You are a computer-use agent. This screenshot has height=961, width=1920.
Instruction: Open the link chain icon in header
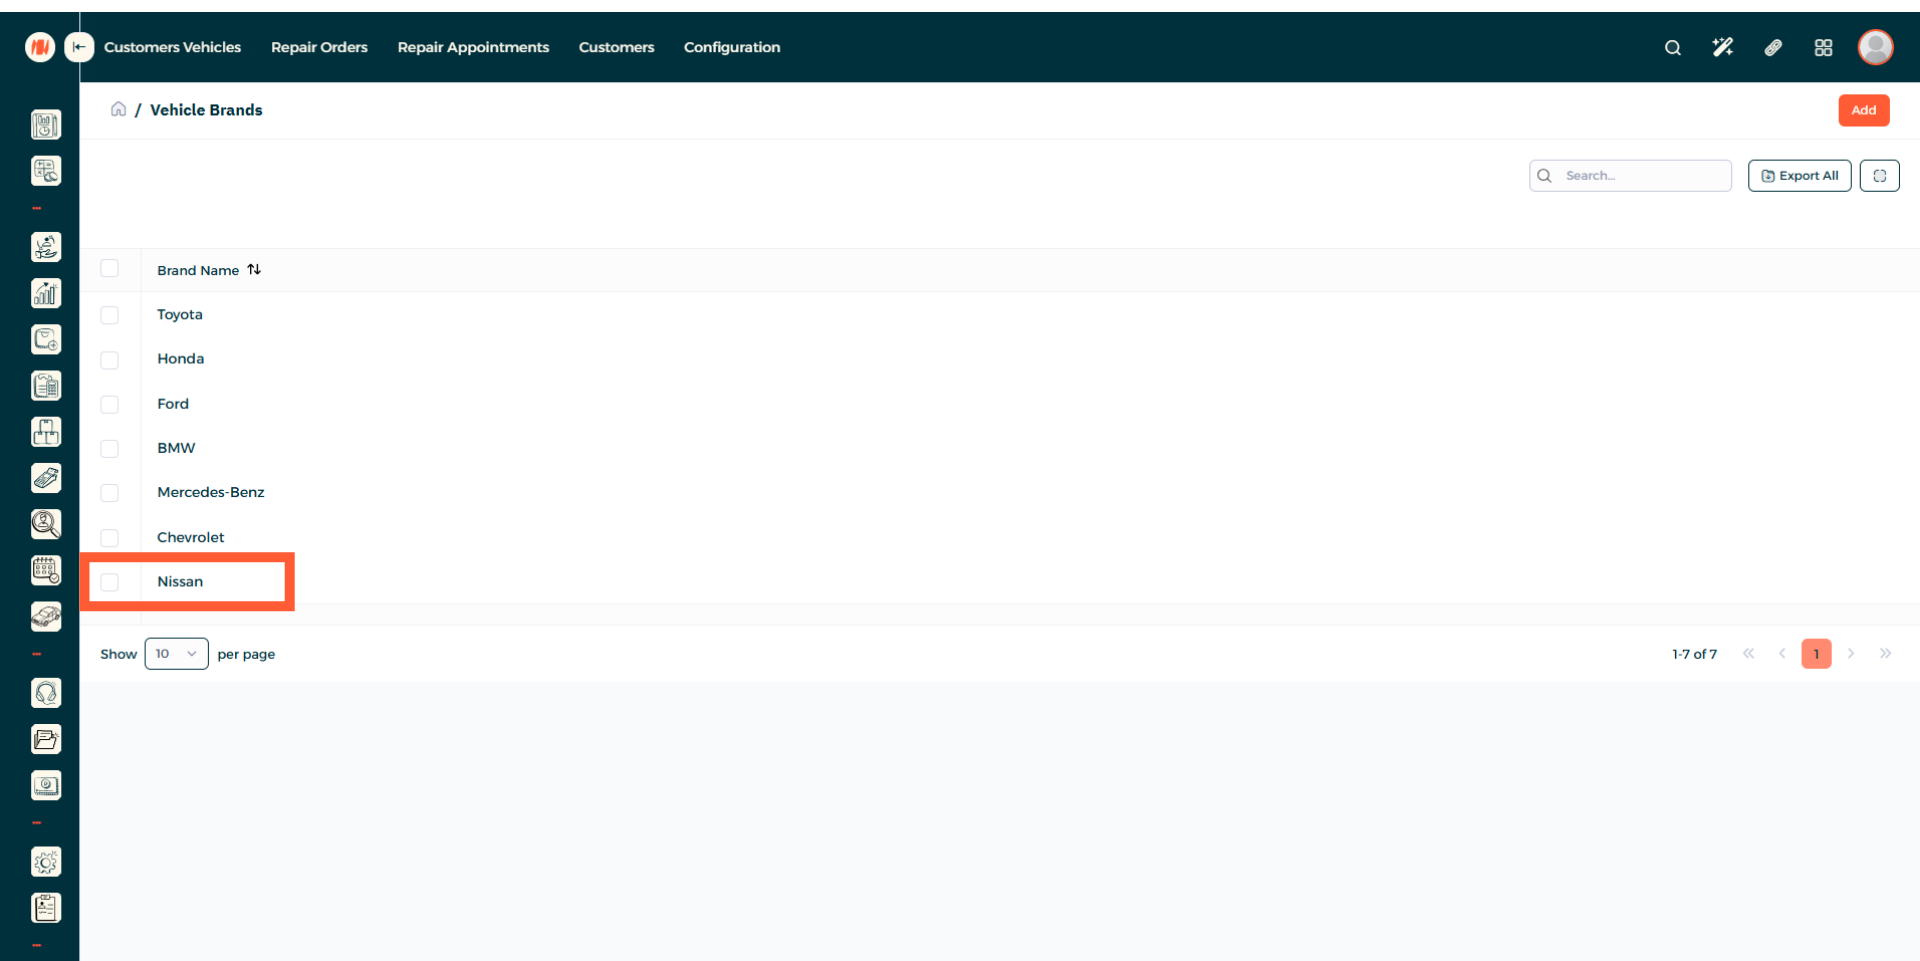(1773, 47)
